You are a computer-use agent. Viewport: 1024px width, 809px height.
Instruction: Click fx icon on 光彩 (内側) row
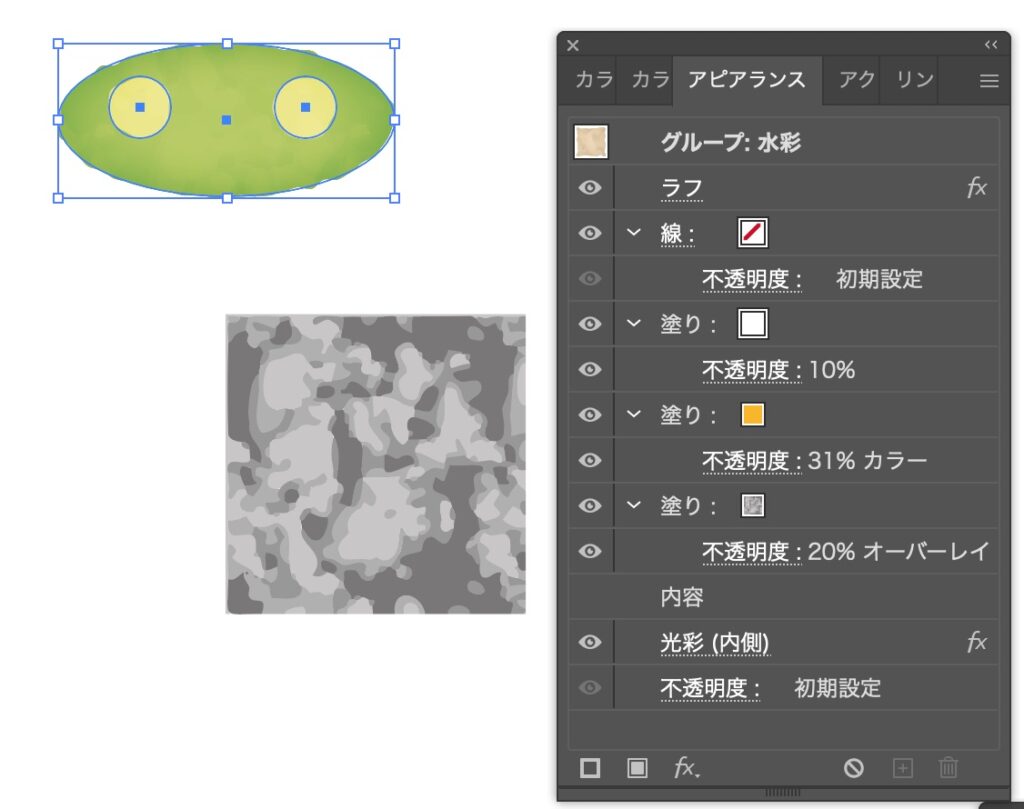coord(977,643)
